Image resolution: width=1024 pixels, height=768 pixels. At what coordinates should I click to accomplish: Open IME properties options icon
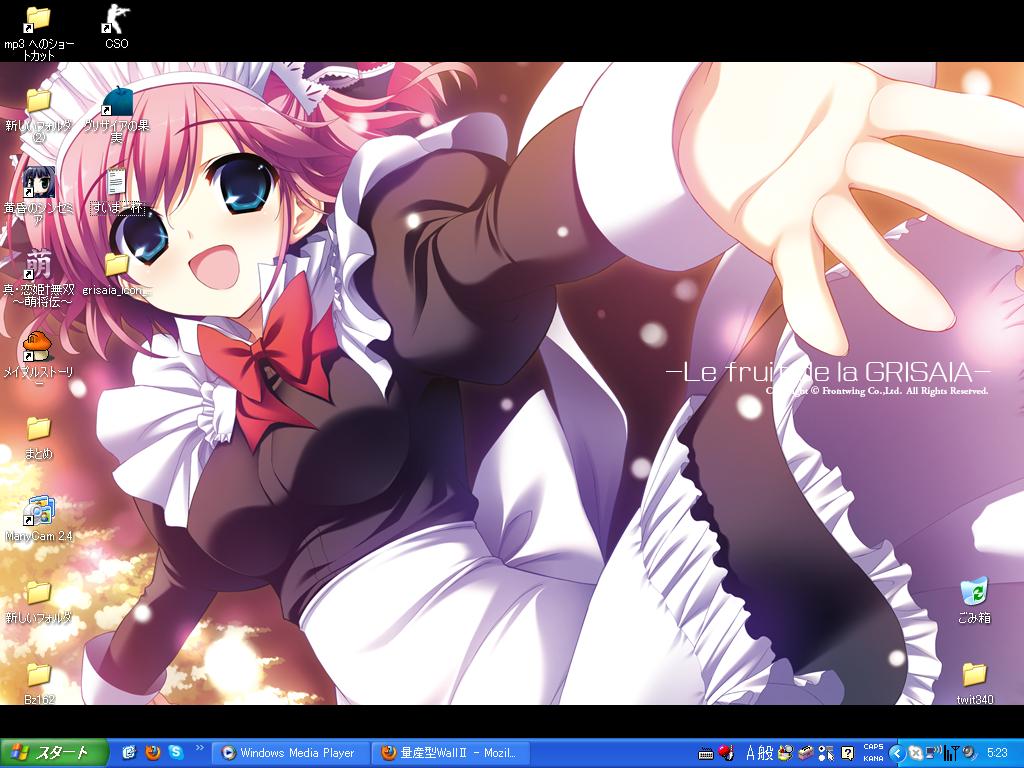tap(826, 753)
